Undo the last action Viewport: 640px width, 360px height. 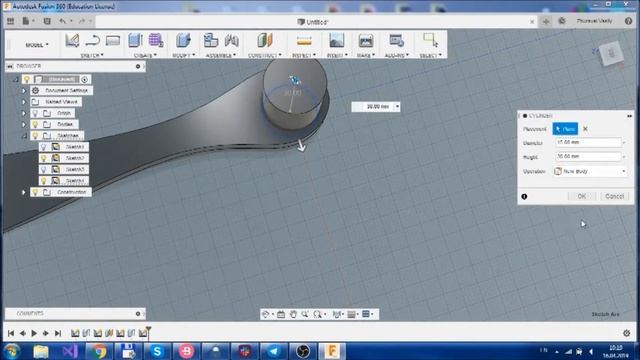click(x=62, y=21)
